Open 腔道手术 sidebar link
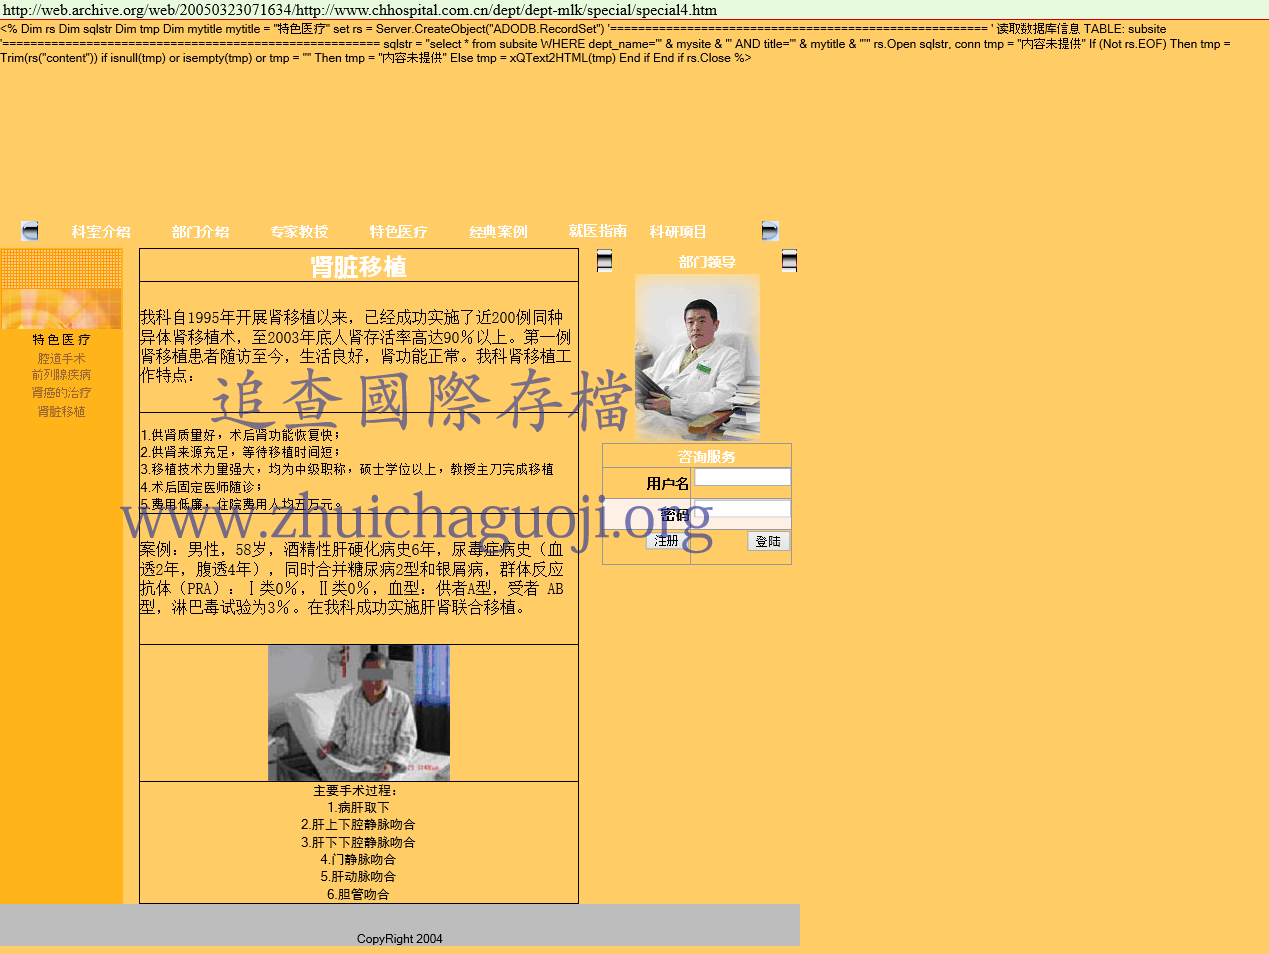 click(x=61, y=358)
